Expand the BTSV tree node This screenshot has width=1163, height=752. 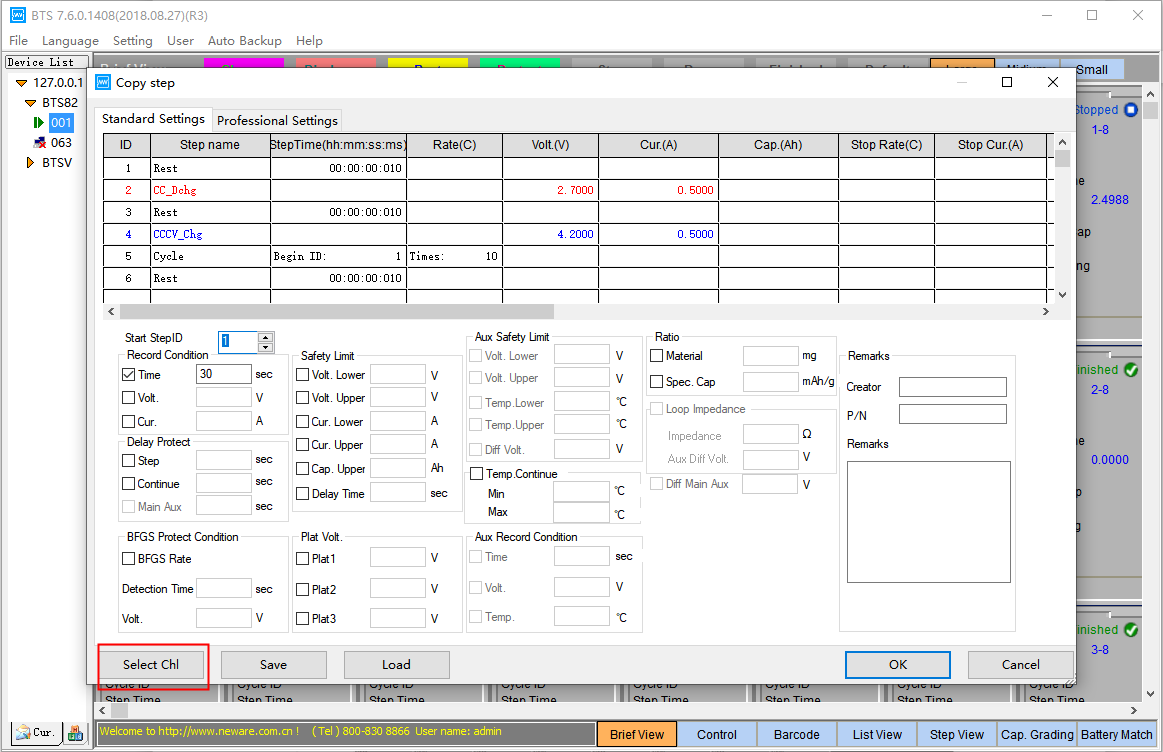(x=30, y=162)
